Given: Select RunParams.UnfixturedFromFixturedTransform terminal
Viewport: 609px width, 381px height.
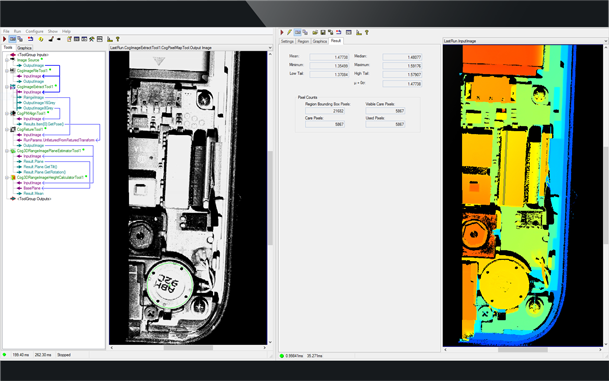Looking at the screenshot, I should coord(59,140).
